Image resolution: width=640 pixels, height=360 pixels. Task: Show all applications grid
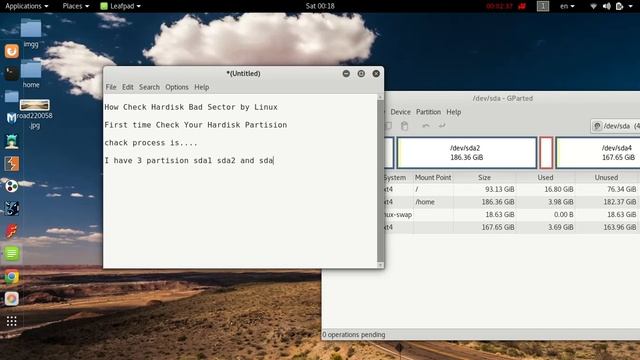[x=11, y=321]
